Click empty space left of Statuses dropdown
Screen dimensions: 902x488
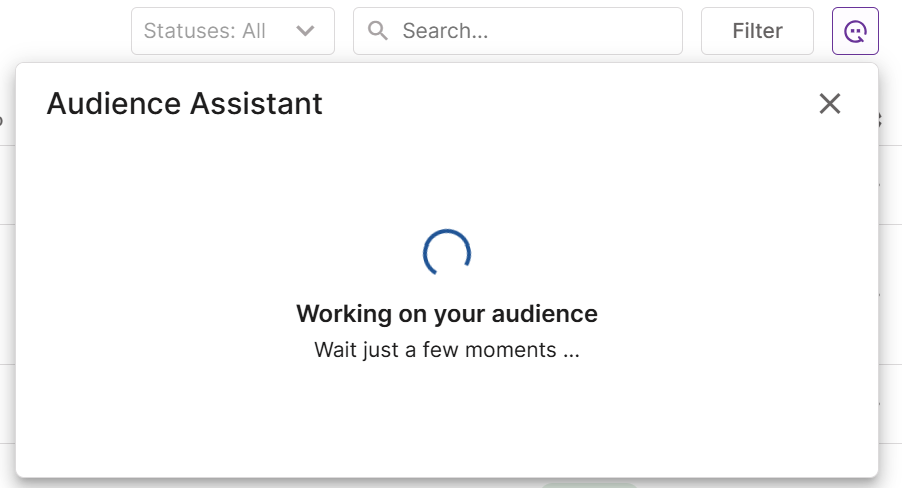[x=63, y=31]
